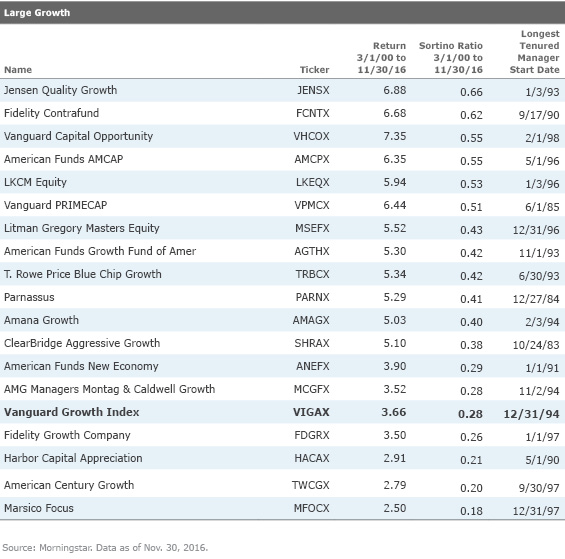Click the VHCOX ticker
Image resolution: width=565 pixels, height=559 pixels.
tap(311, 136)
